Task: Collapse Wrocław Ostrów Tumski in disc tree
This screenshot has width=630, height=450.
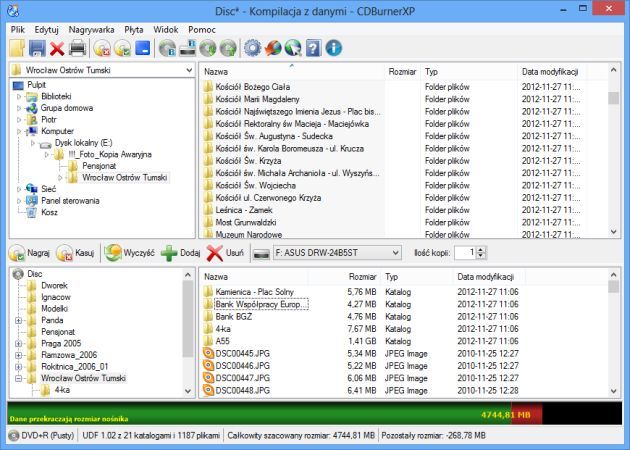Action: 18,378
